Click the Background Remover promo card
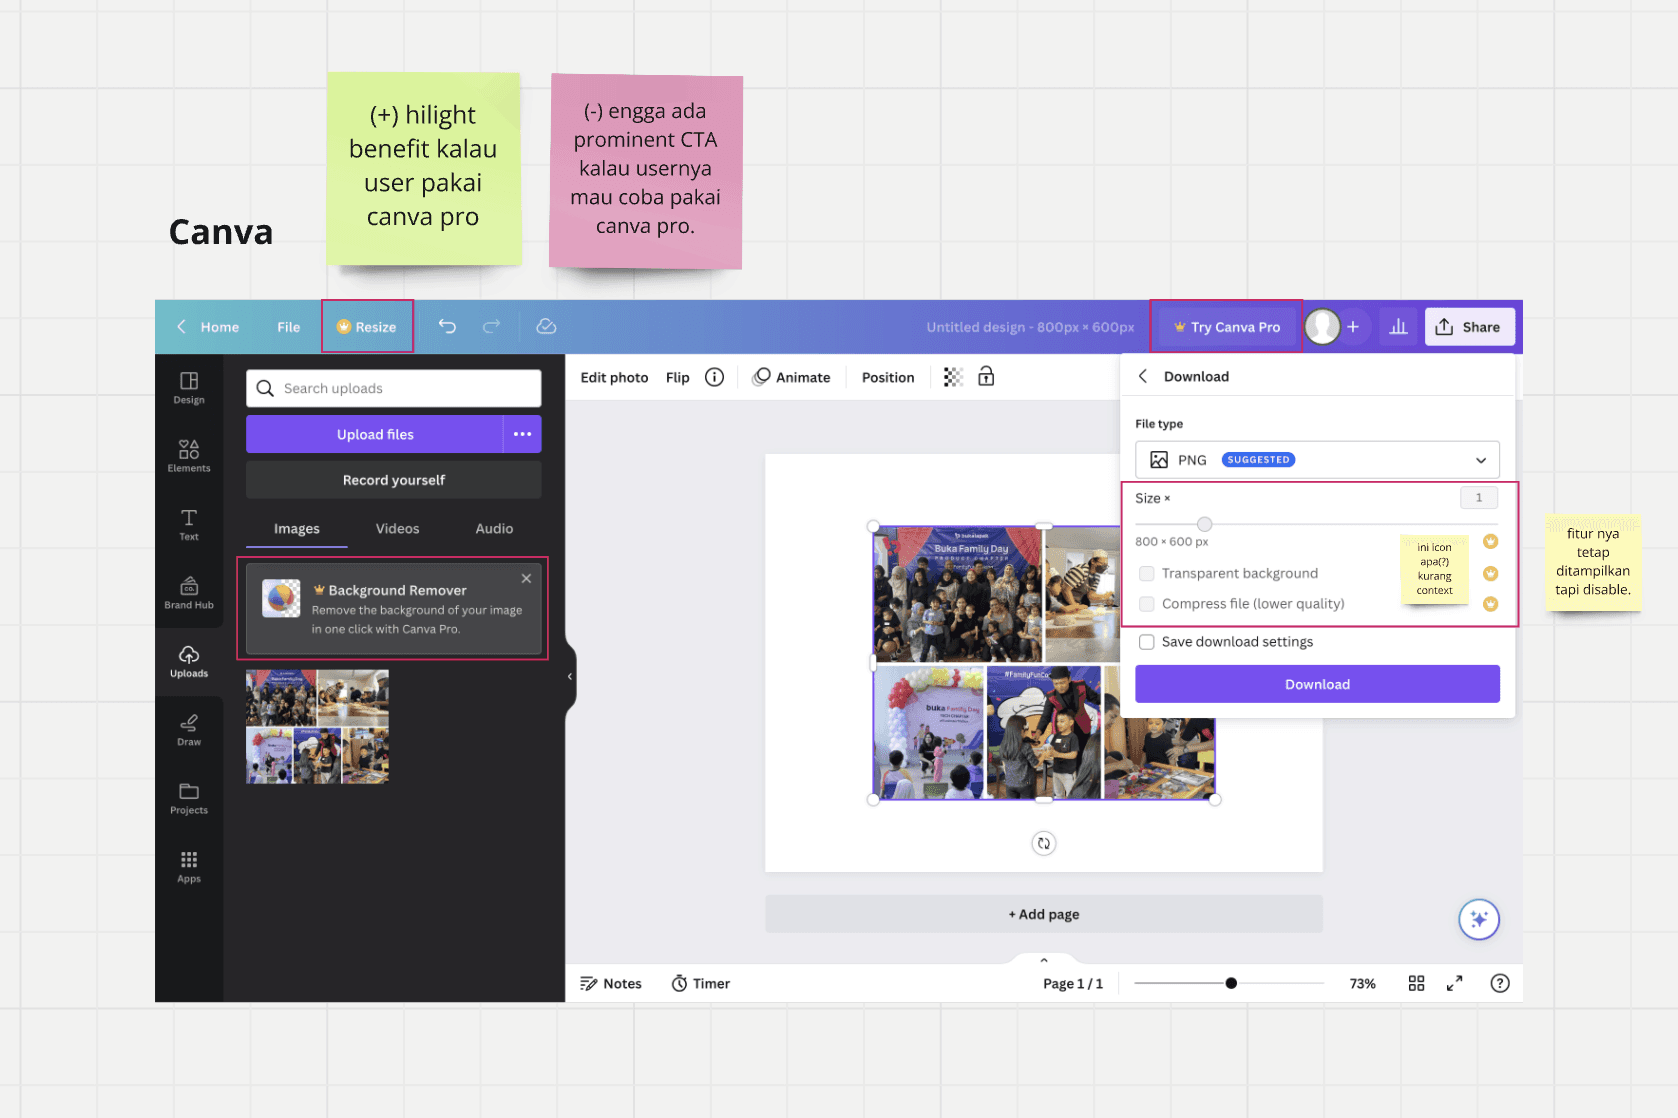Image resolution: width=1678 pixels, height=1118 pixels. click(x=394, y=608)
